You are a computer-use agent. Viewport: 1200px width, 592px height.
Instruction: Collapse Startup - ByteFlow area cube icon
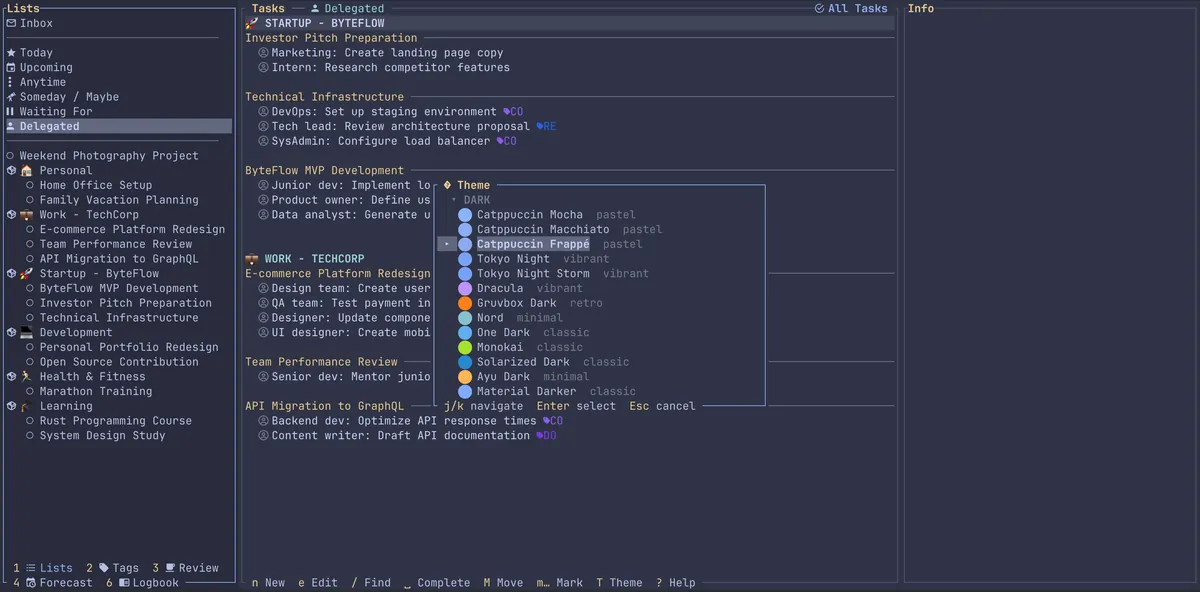coord(11,273)
